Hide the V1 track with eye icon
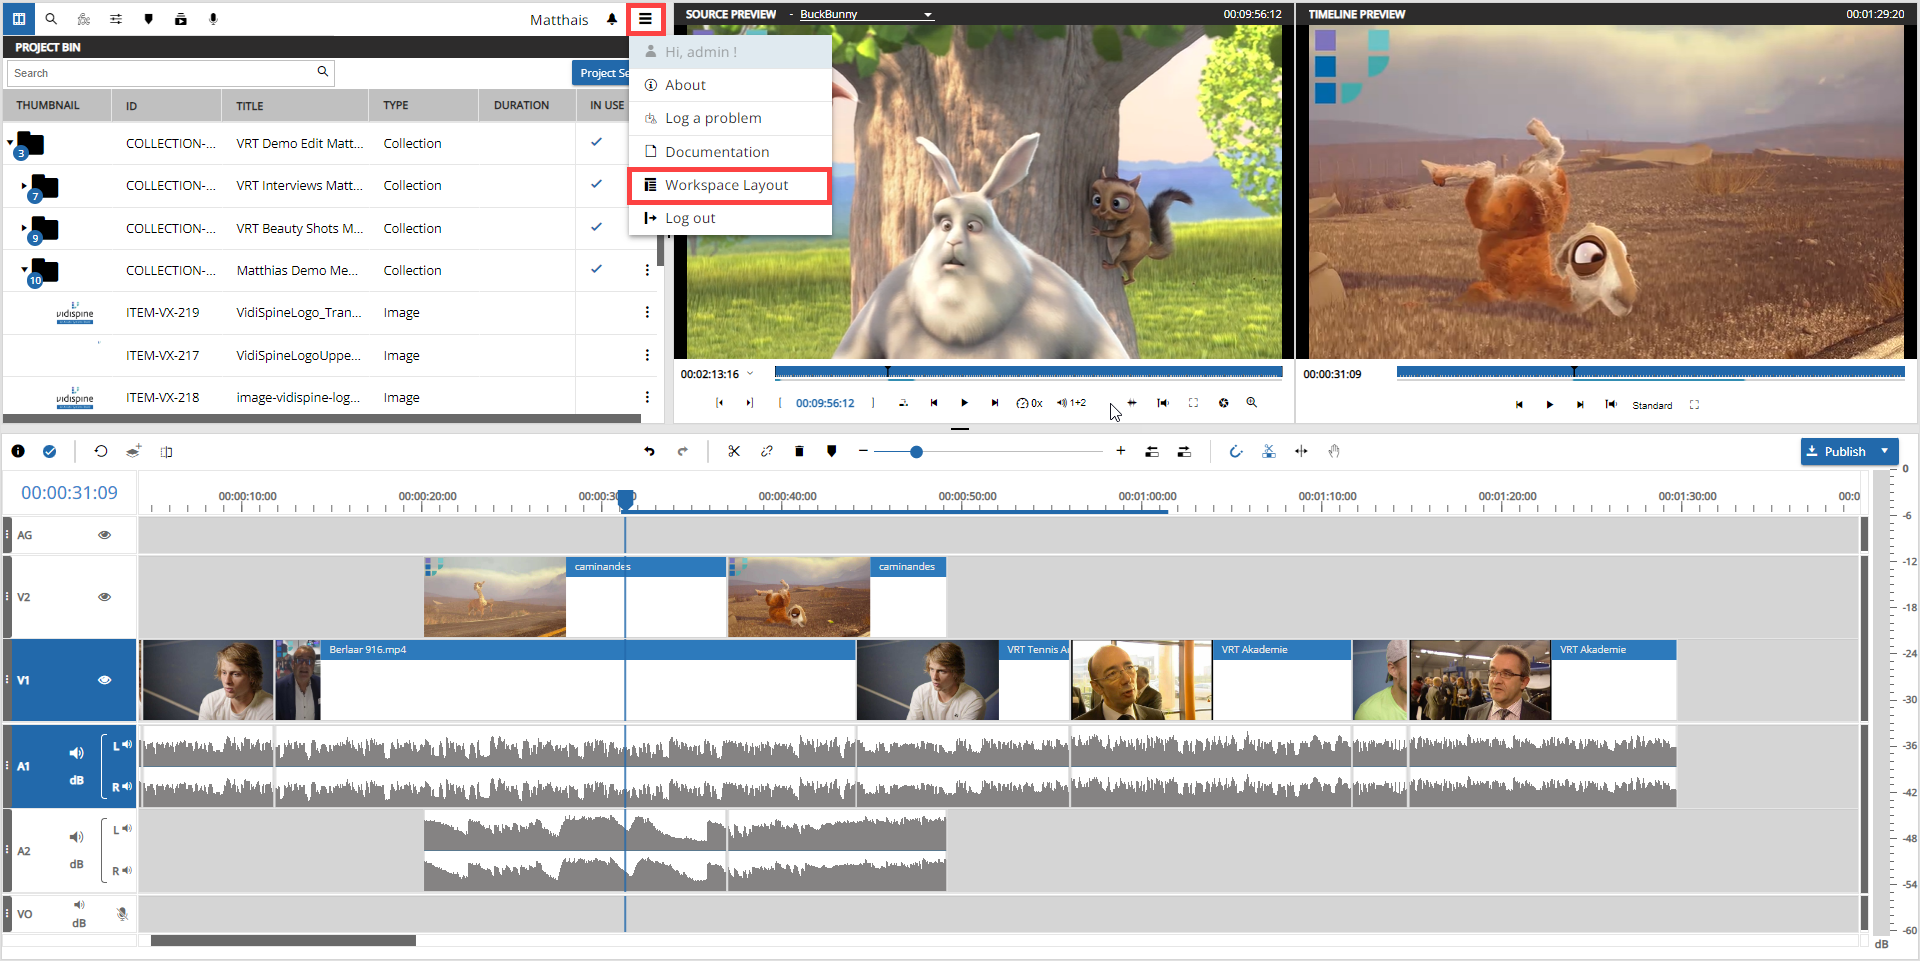 [x=104, y=680]
